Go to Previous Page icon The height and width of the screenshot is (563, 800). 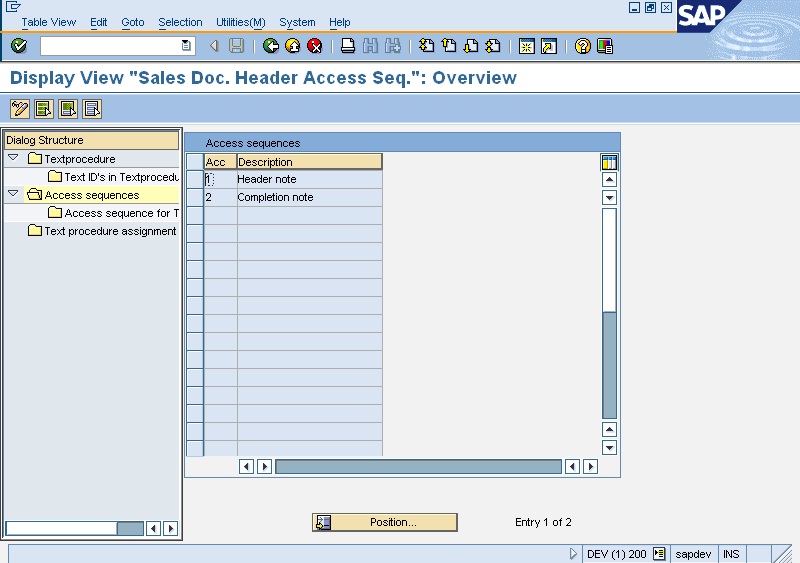[x=449, y=46]
